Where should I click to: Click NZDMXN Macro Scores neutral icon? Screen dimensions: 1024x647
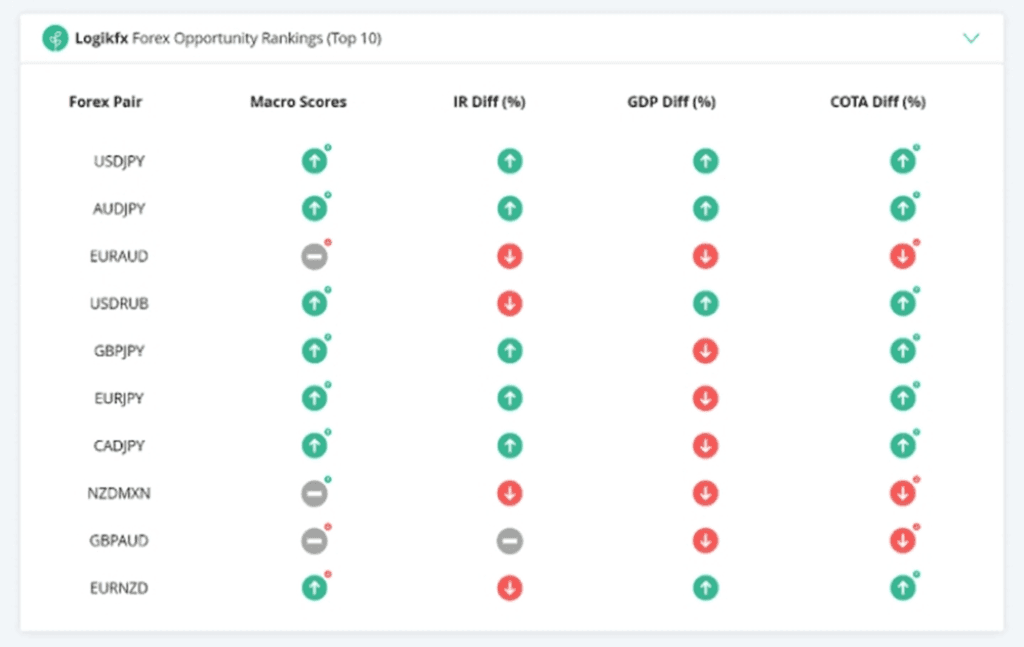(314, 493)
